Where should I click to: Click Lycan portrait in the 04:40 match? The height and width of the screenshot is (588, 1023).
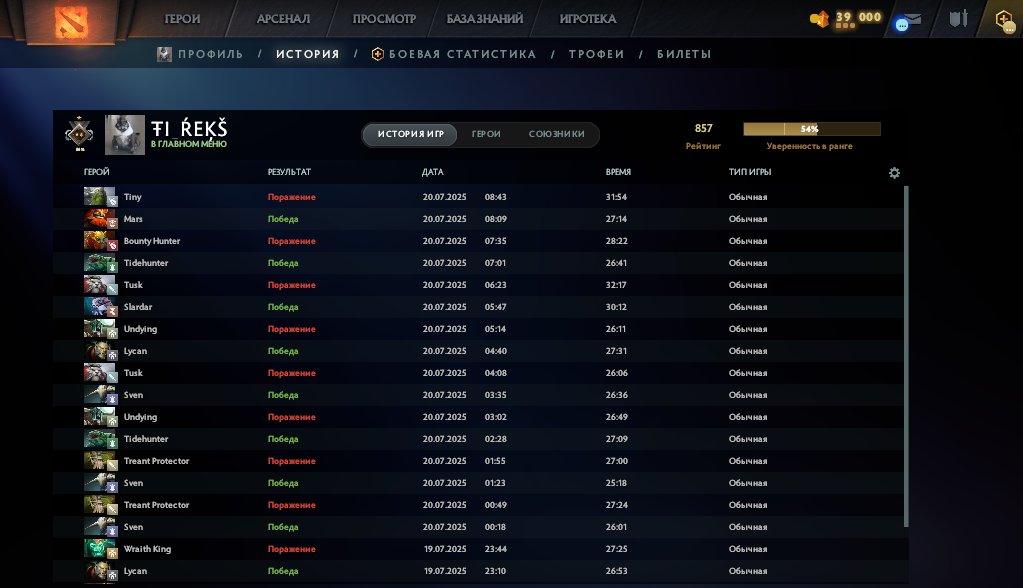point(100,351)
